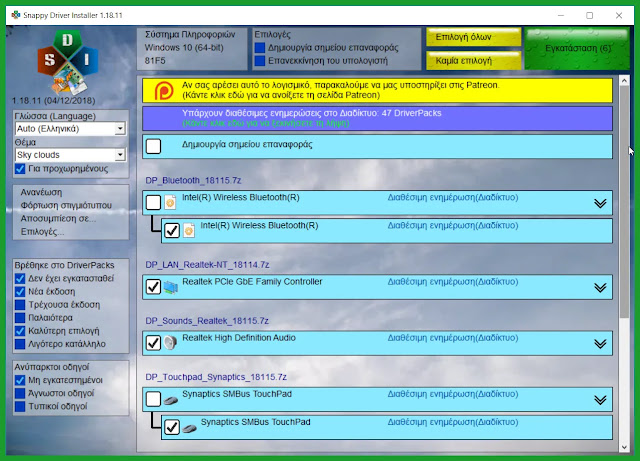The image size is (640, 461).
Task: Click the Snappy Driver Installer title bar icon
Action: point(16,15)
